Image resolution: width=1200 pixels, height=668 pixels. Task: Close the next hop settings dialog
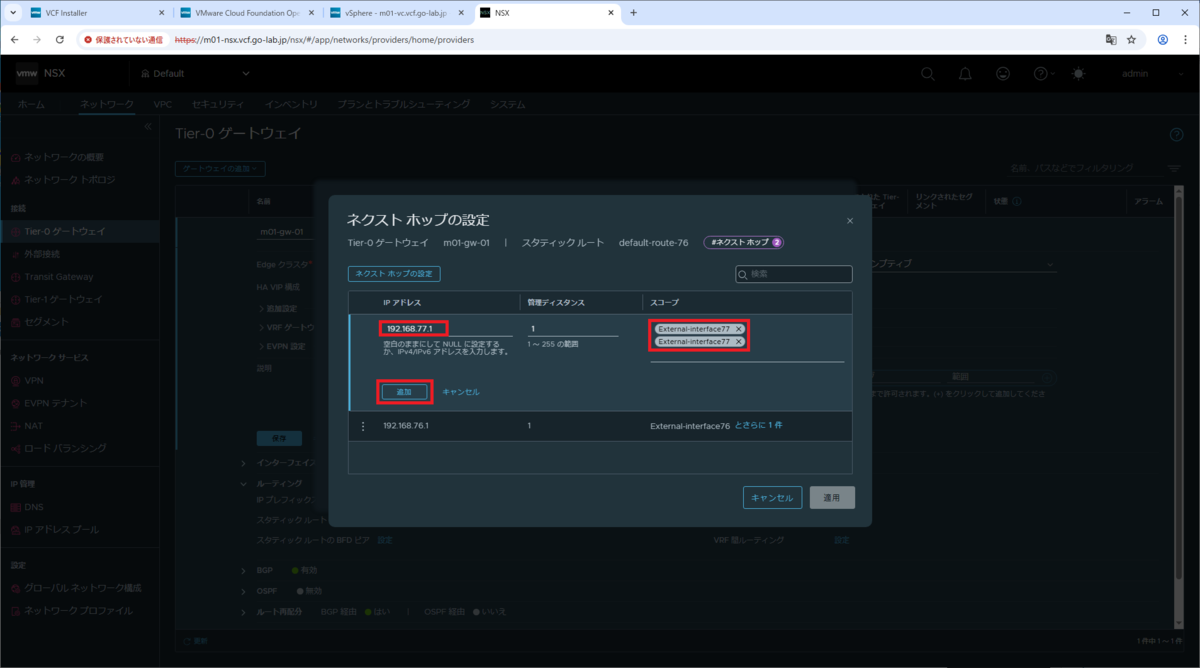click(850, 220)
